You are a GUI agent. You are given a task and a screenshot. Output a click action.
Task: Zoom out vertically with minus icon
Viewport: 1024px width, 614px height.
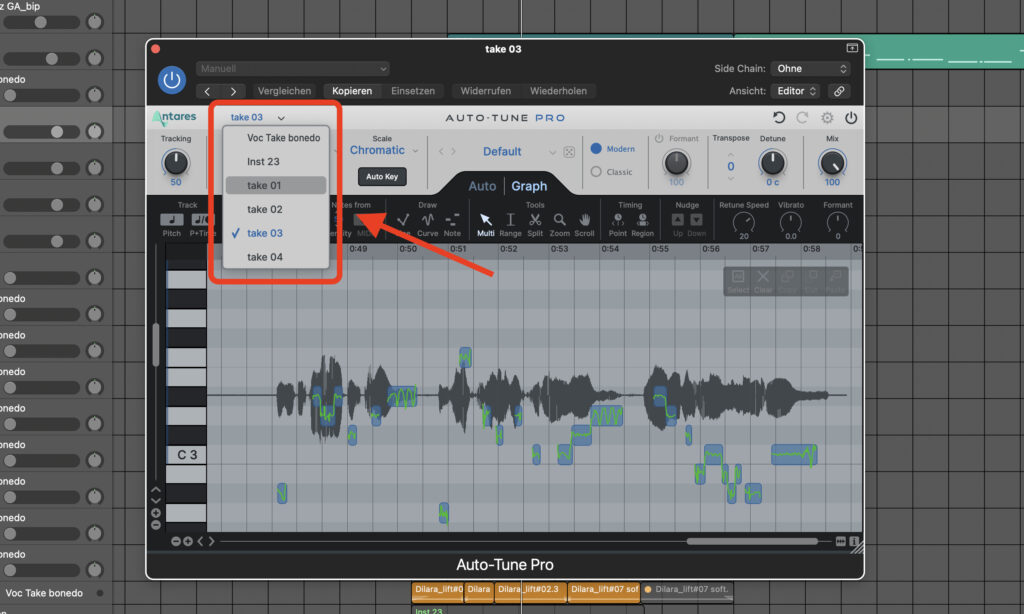click(155, 525)
